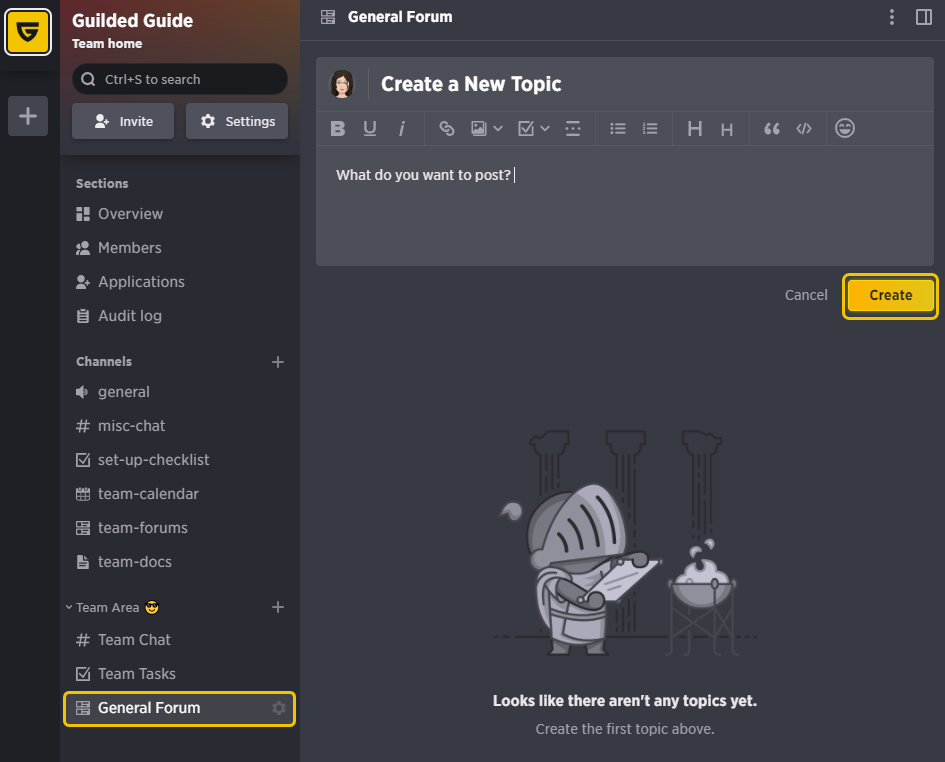Apply the large heading style
The width and height of the screenshot is (945, 762).
coord(695,129)
